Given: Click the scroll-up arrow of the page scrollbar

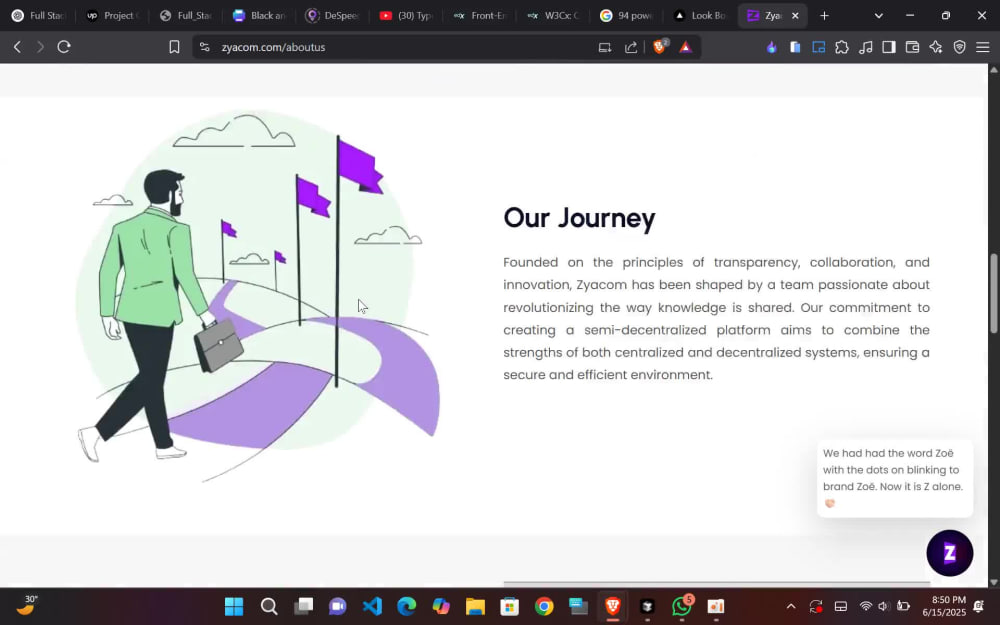Looking at the screenshot, I should pos(994,68).
